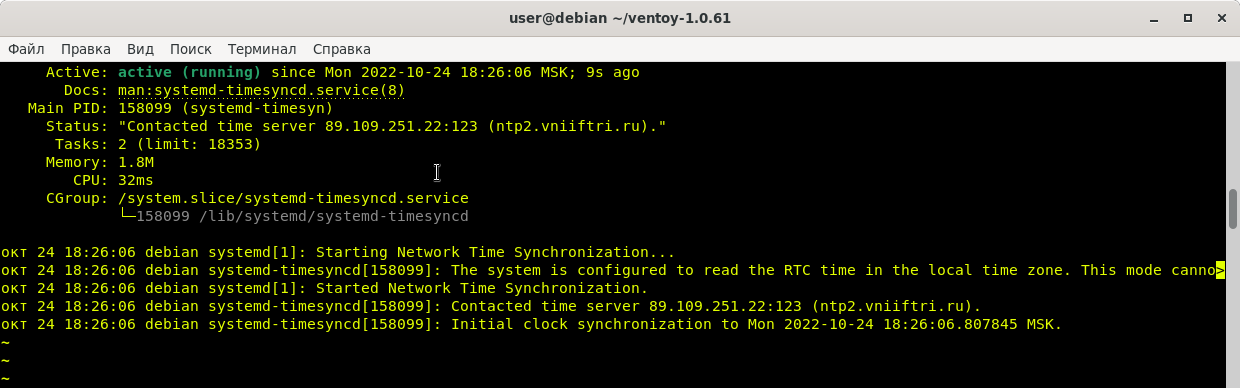
Task: Click man:systemd-timesyncd.service(8) docs link
Action: (262, 90)
